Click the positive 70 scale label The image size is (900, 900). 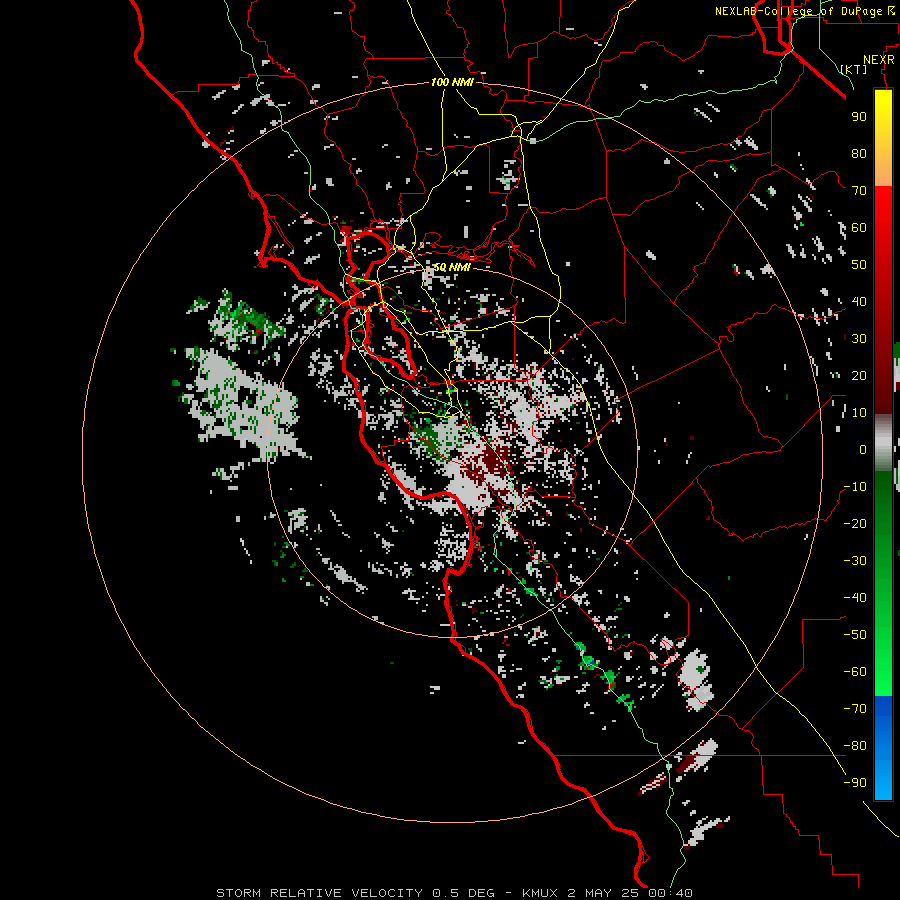point(859,191)
